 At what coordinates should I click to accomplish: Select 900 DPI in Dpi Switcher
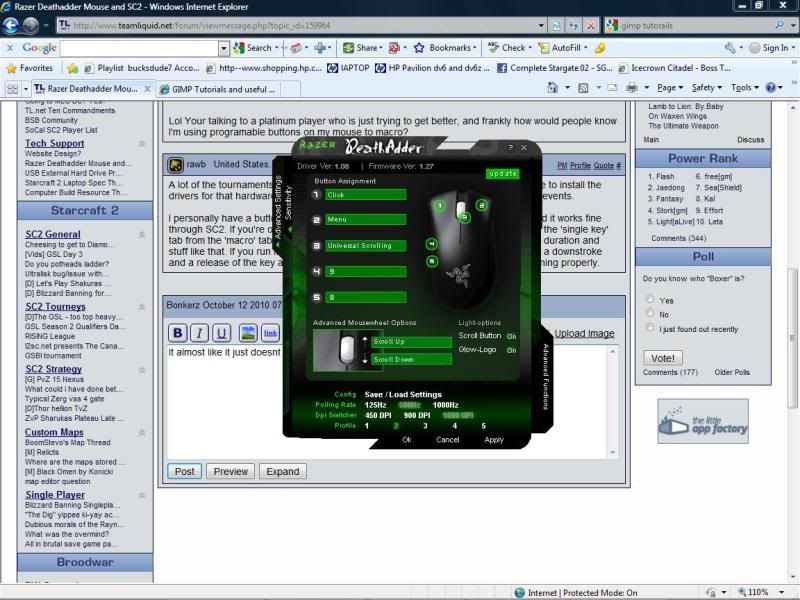pyautogui.click(x=417, y=415)
